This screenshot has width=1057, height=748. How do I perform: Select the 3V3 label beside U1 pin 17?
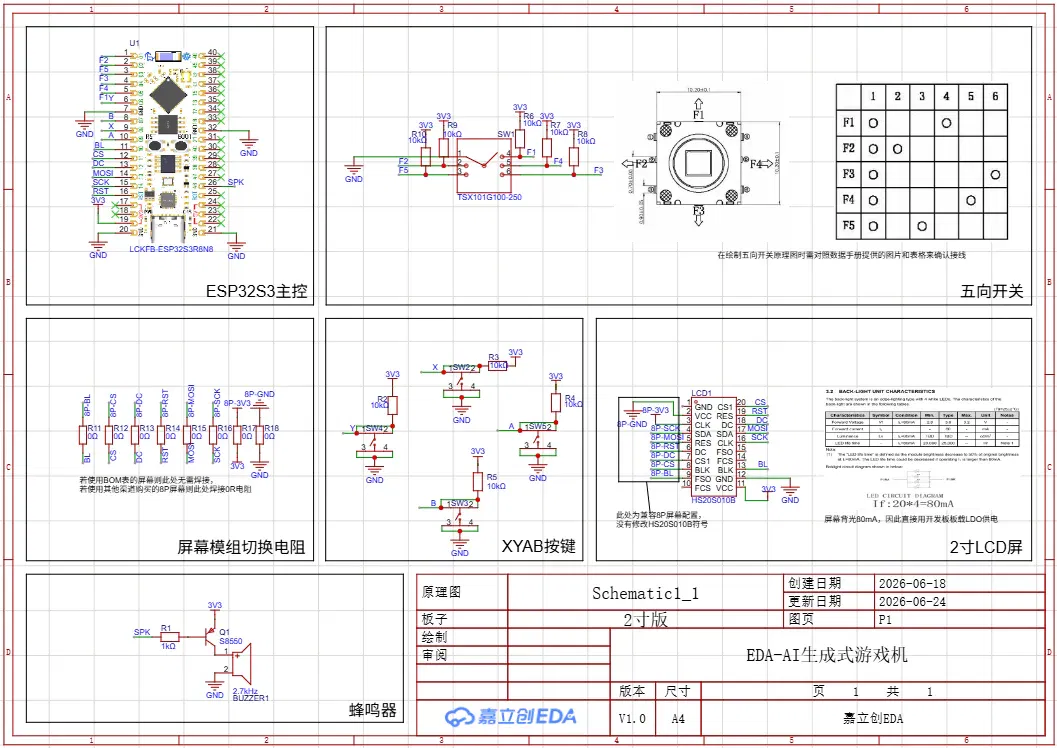pos(98,201)
